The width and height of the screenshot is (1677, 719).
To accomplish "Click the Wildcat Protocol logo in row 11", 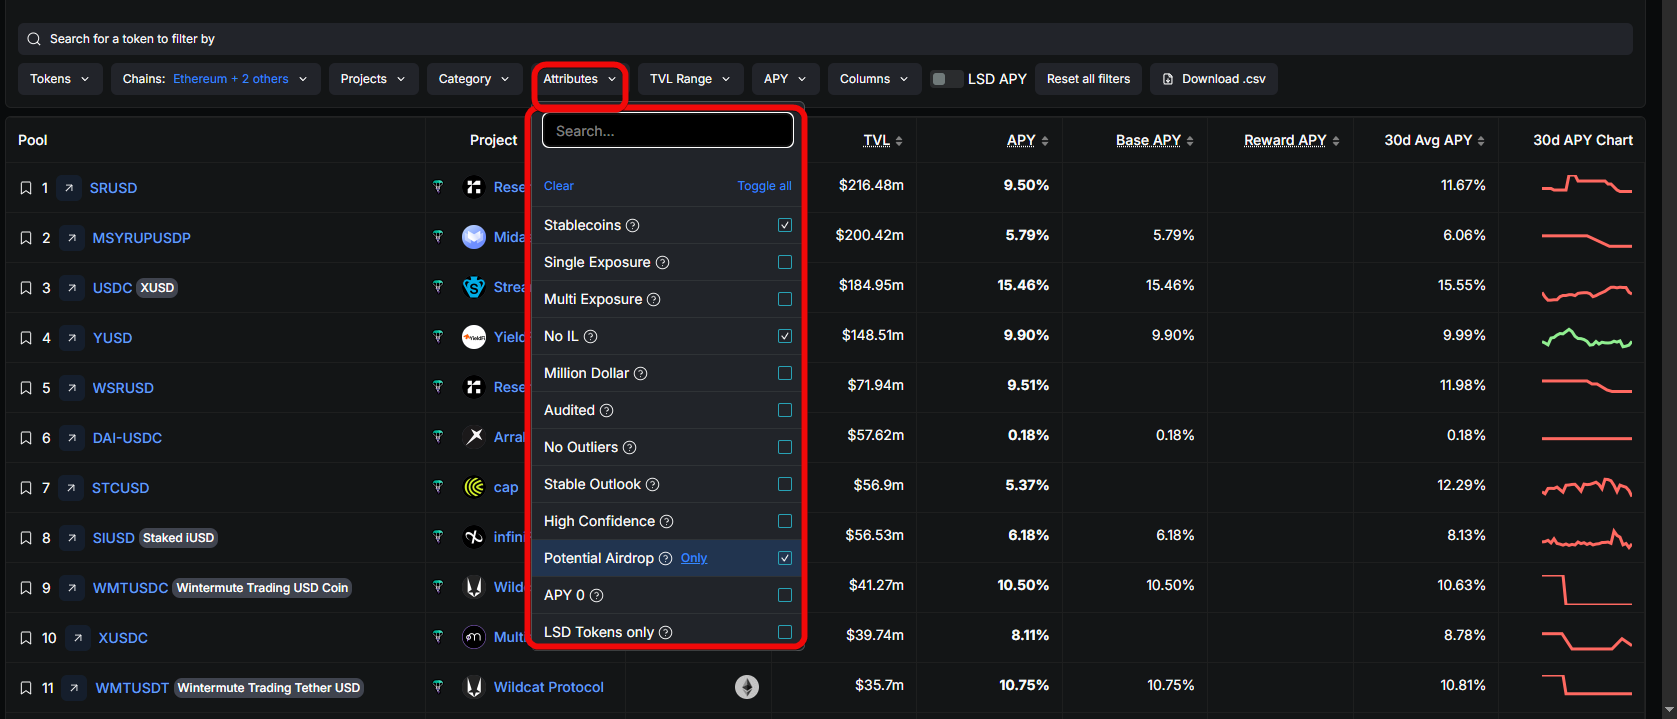I will [x=474, y=687].
